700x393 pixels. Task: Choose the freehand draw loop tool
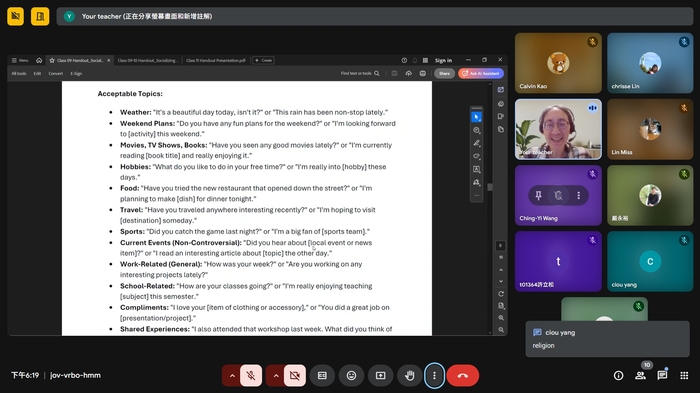(476, 156)
